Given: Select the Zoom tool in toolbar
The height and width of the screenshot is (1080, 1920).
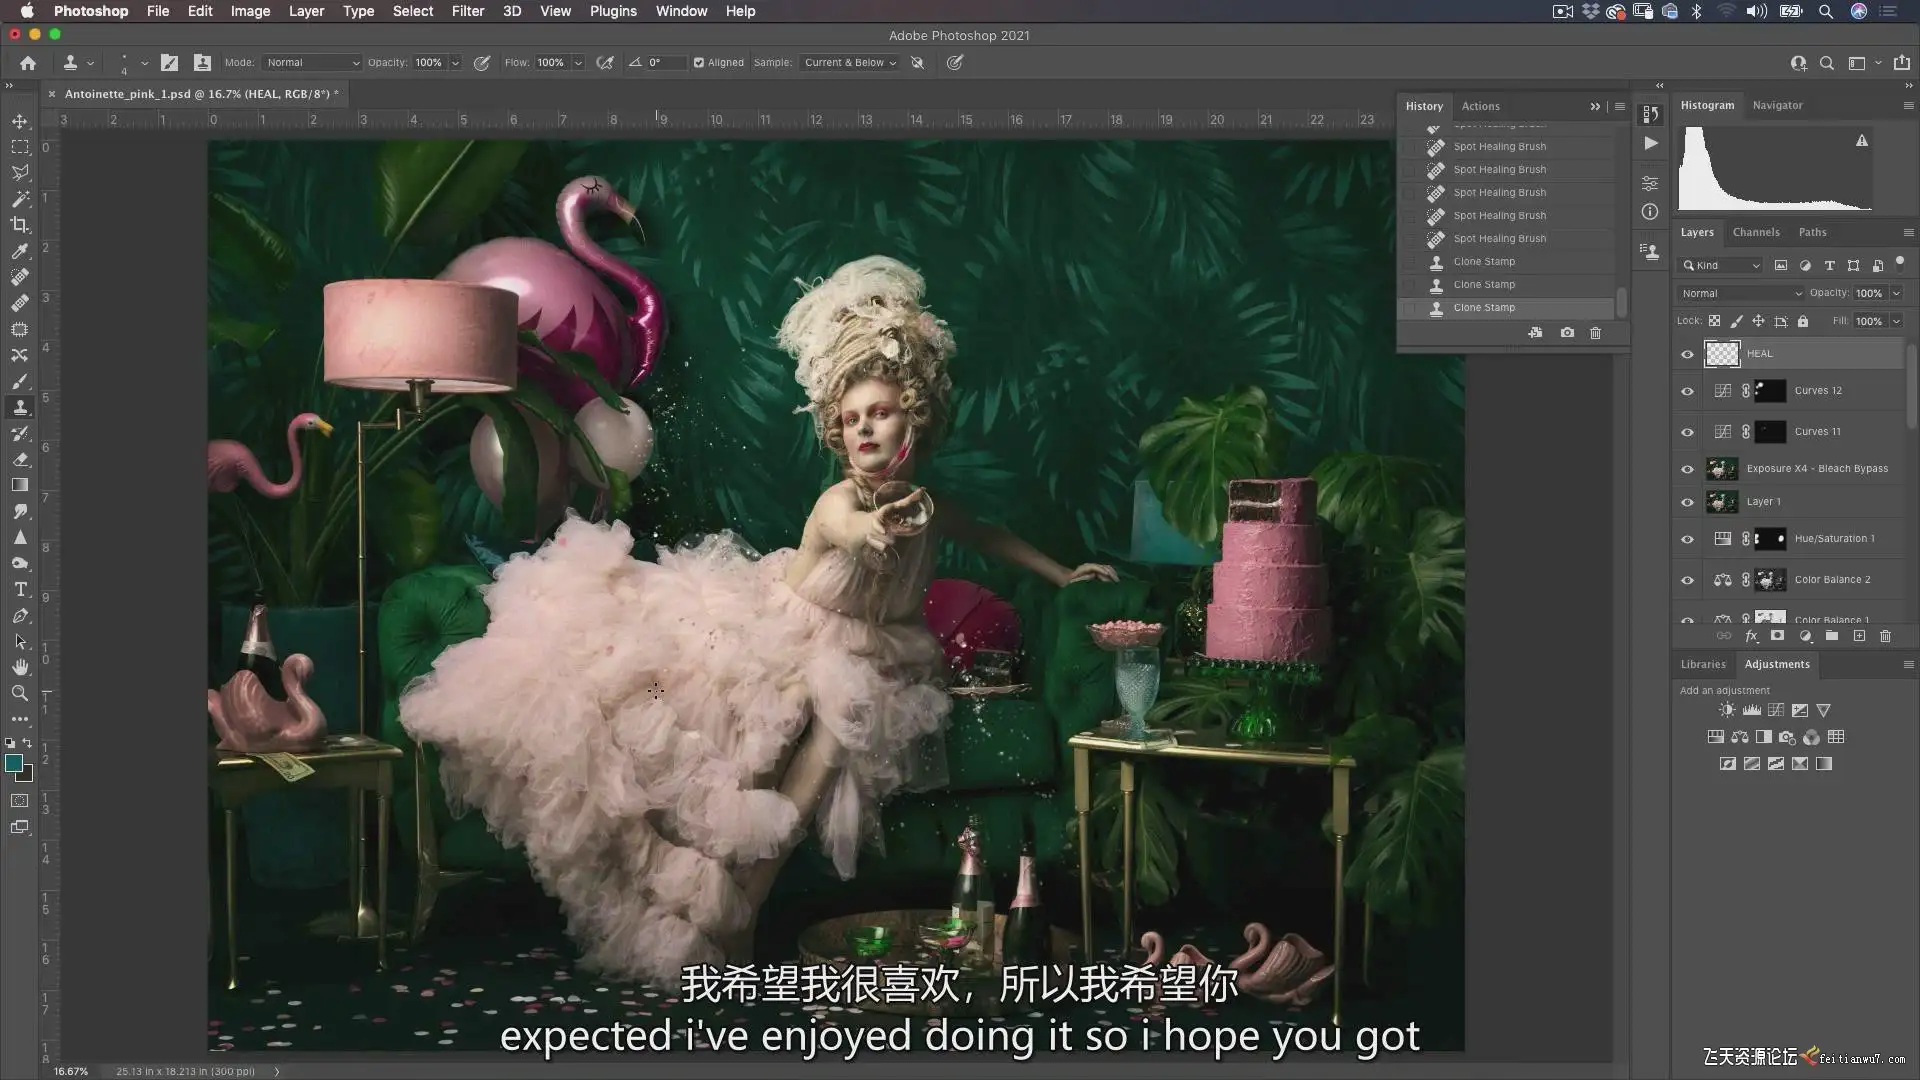Looking at the screenshot, I should (20, 693).
